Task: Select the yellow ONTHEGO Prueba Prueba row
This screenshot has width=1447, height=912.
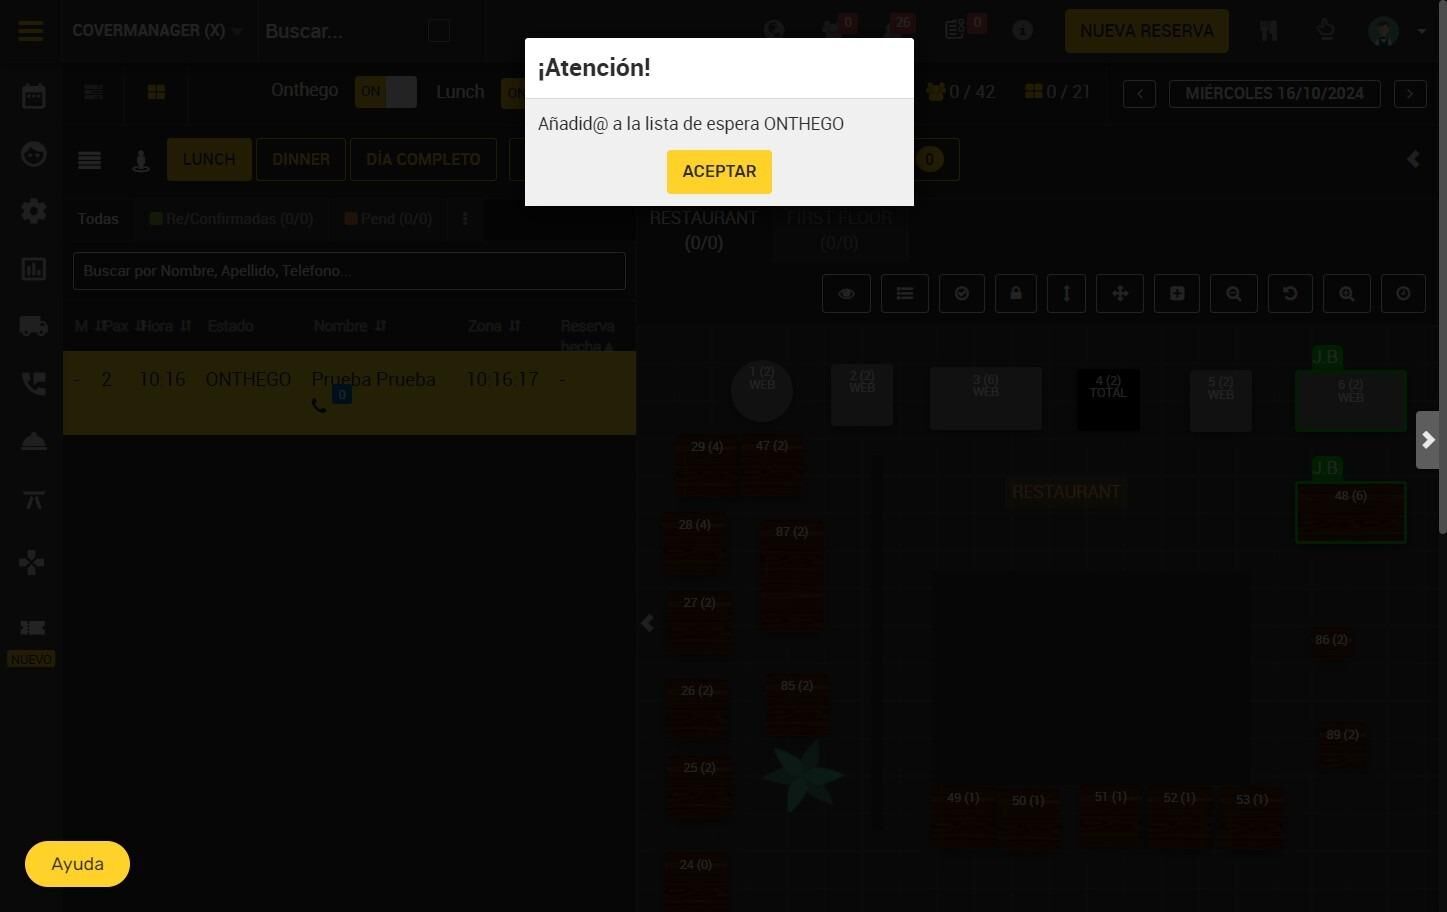Action: click(349, 392)
